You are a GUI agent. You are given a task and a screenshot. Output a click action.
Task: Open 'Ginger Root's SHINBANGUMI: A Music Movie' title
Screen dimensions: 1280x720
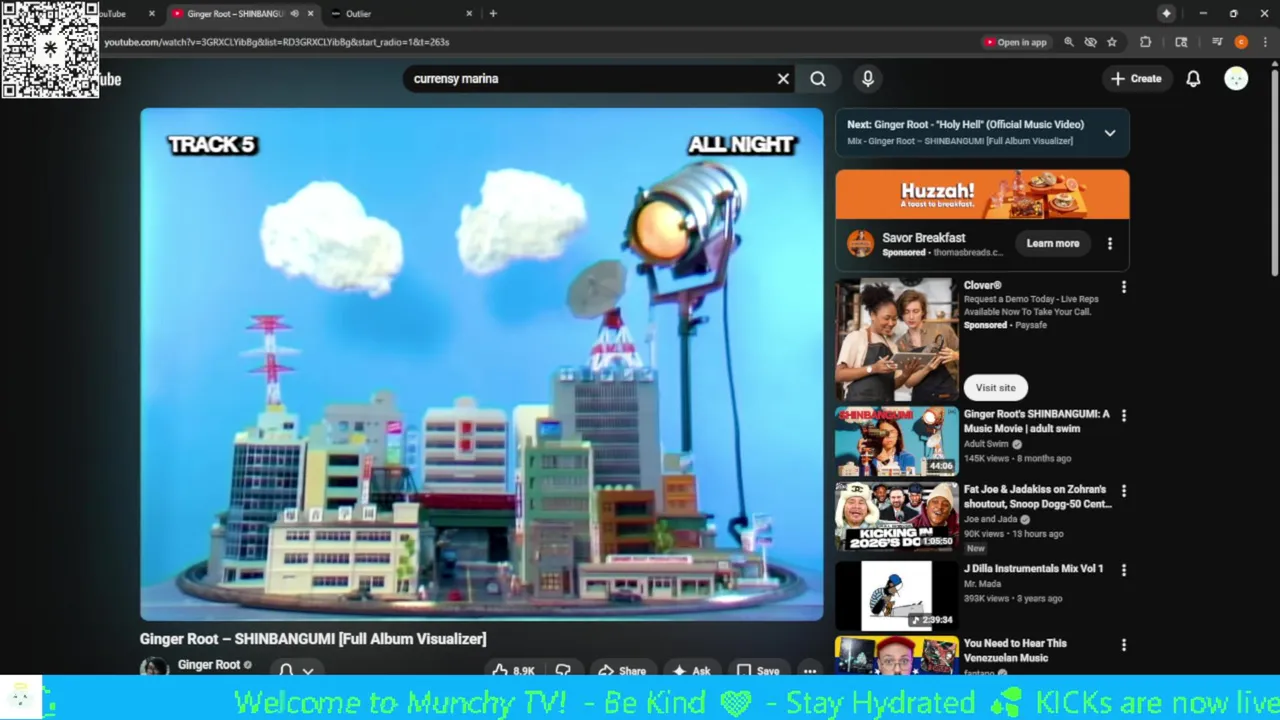point(1036,421)
